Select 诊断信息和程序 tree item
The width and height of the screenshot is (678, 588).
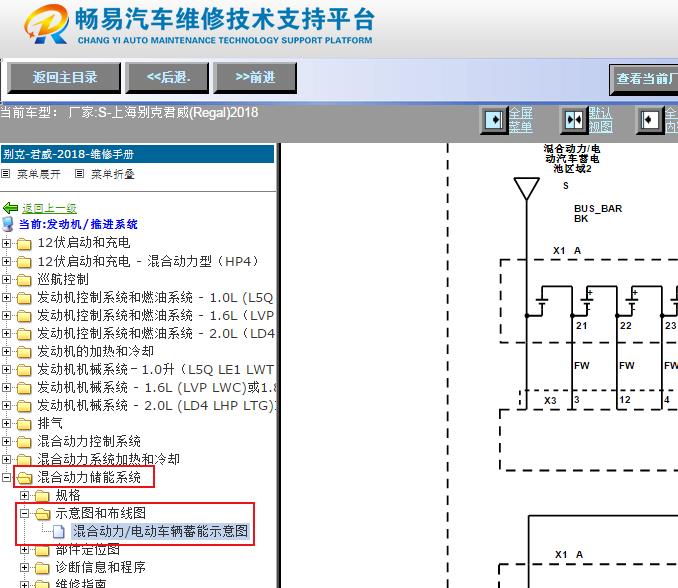coord(101,567)
